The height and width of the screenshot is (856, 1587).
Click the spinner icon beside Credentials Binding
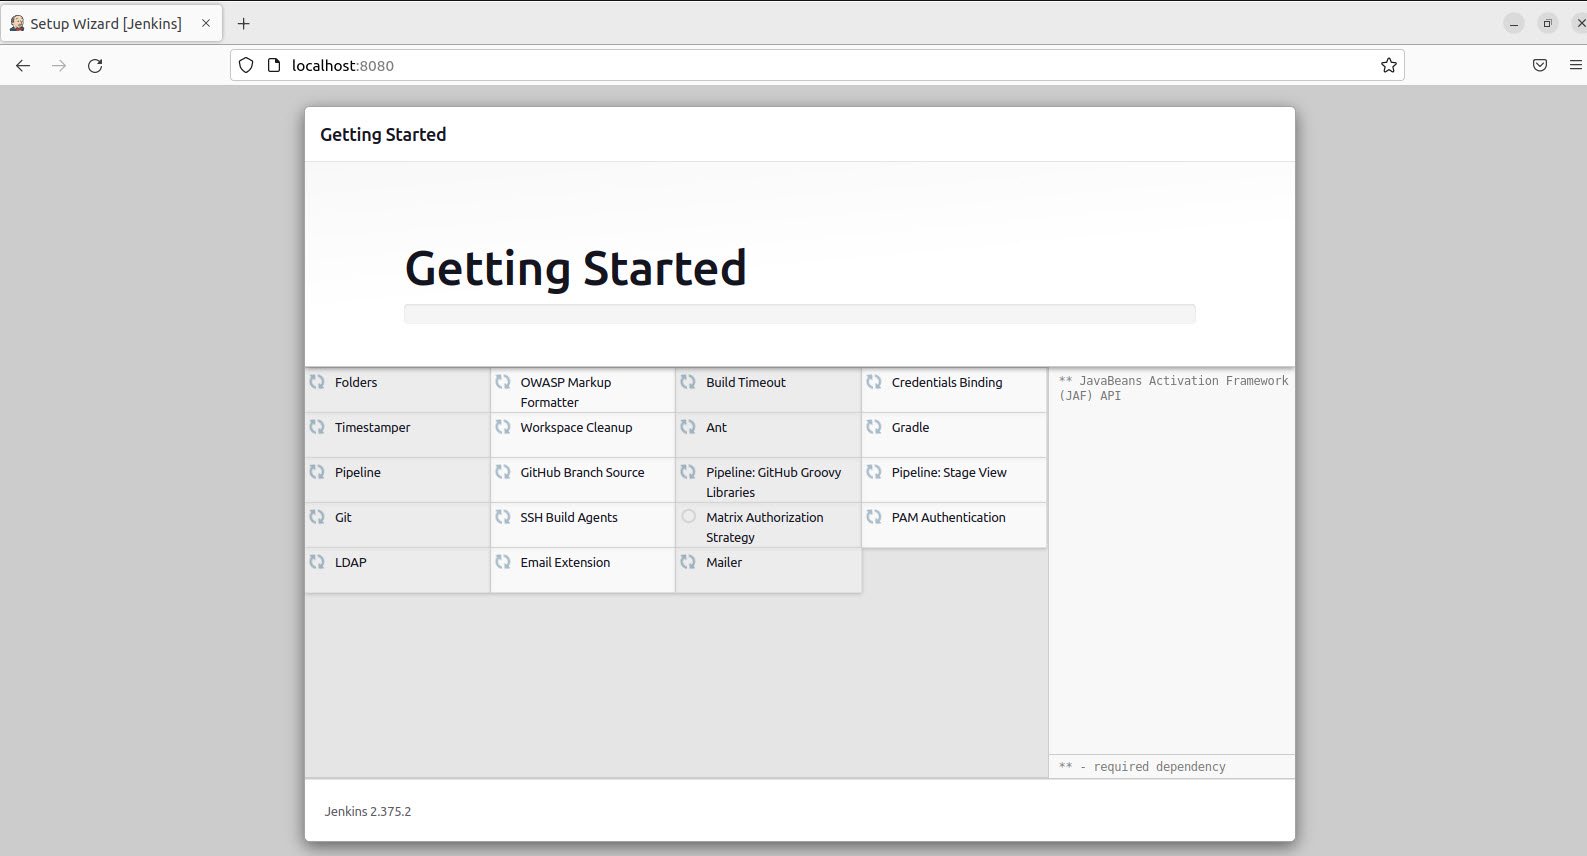(x=874, y=382)
